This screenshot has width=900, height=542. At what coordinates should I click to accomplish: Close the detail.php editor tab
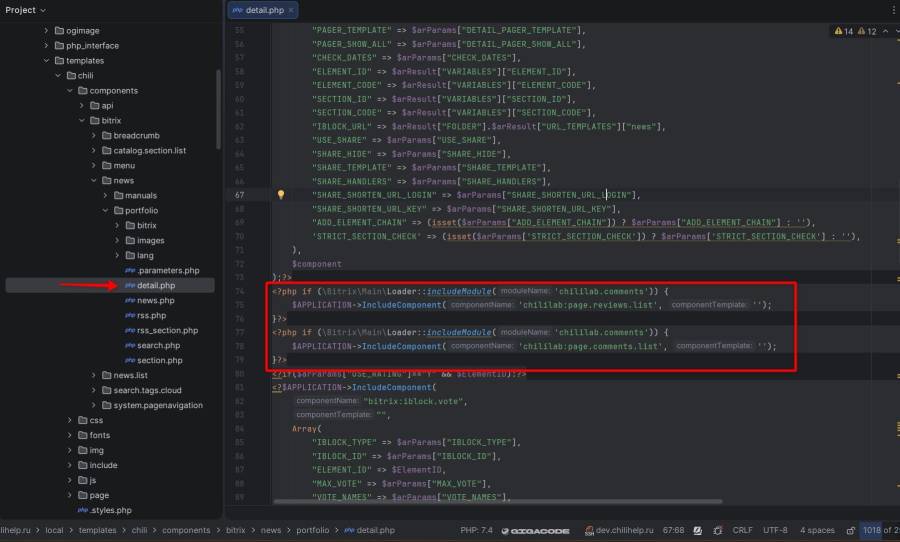point(290,10)
